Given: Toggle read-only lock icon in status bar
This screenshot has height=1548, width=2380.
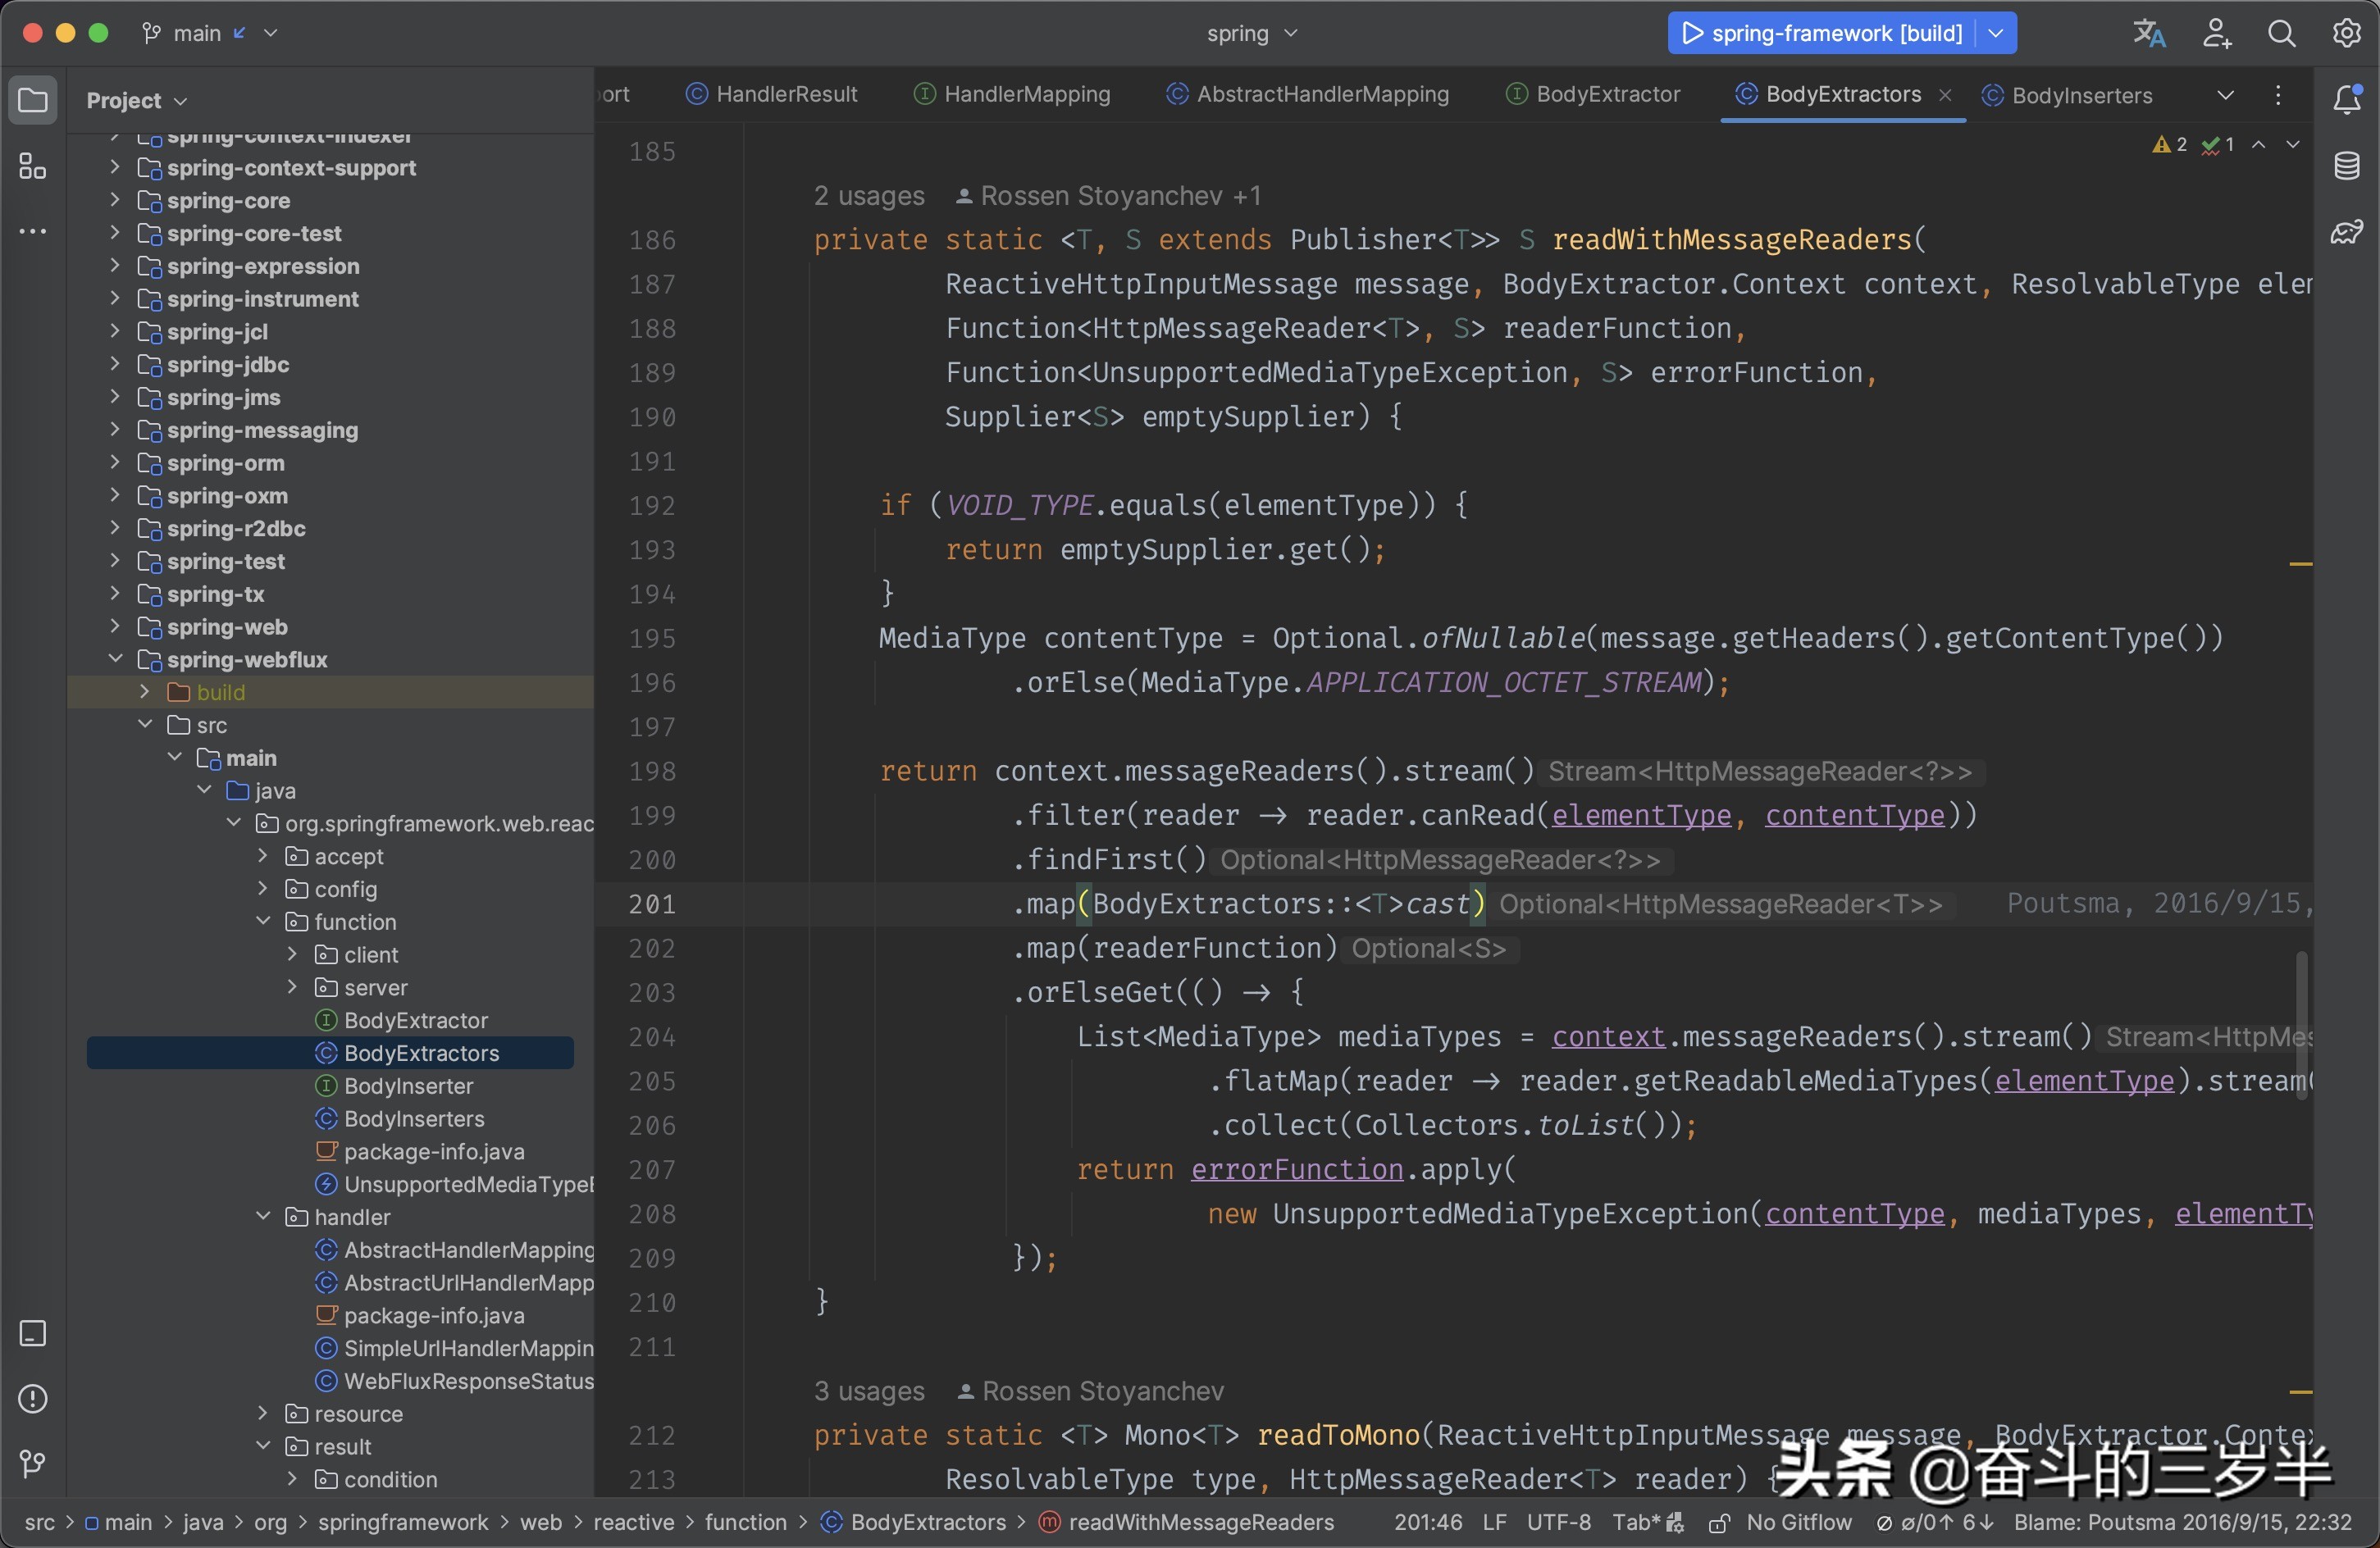Looking at the screenshot, I should (1719, 1523).
